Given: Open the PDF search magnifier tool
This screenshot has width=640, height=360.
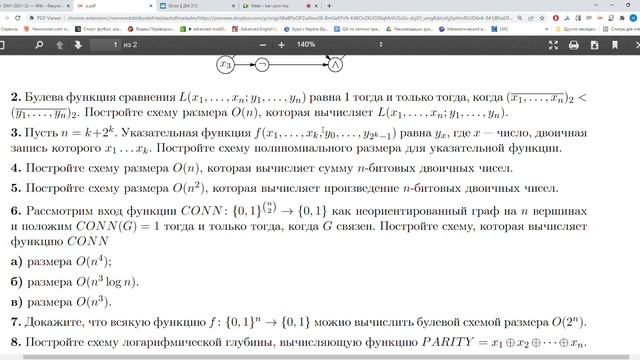Looking at the screenshot, I should [39, 45].
